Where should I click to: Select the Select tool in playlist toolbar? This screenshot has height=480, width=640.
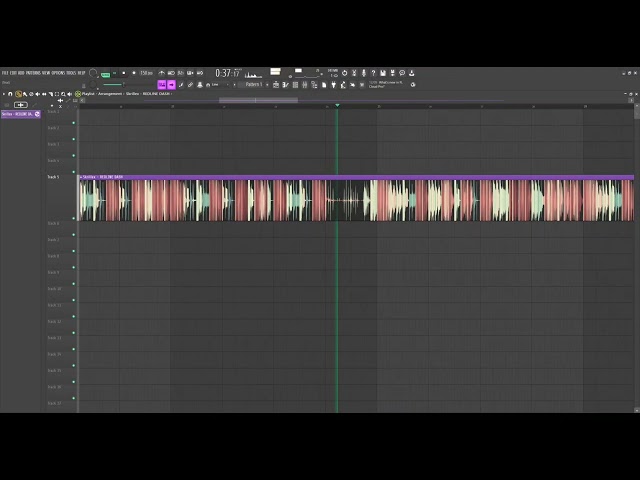pos(57,94)
